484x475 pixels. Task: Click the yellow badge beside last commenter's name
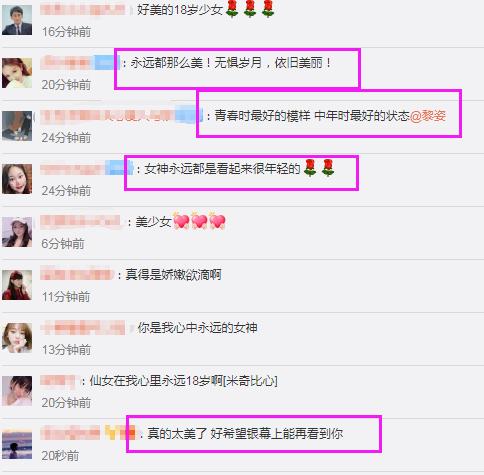point(111,433)
